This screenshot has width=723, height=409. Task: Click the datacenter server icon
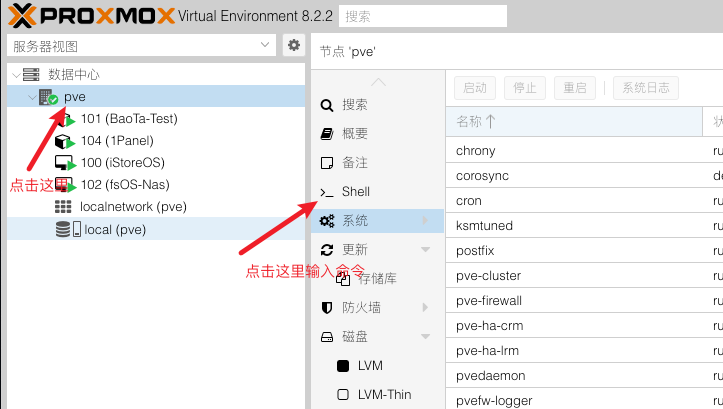click(31, 74)
